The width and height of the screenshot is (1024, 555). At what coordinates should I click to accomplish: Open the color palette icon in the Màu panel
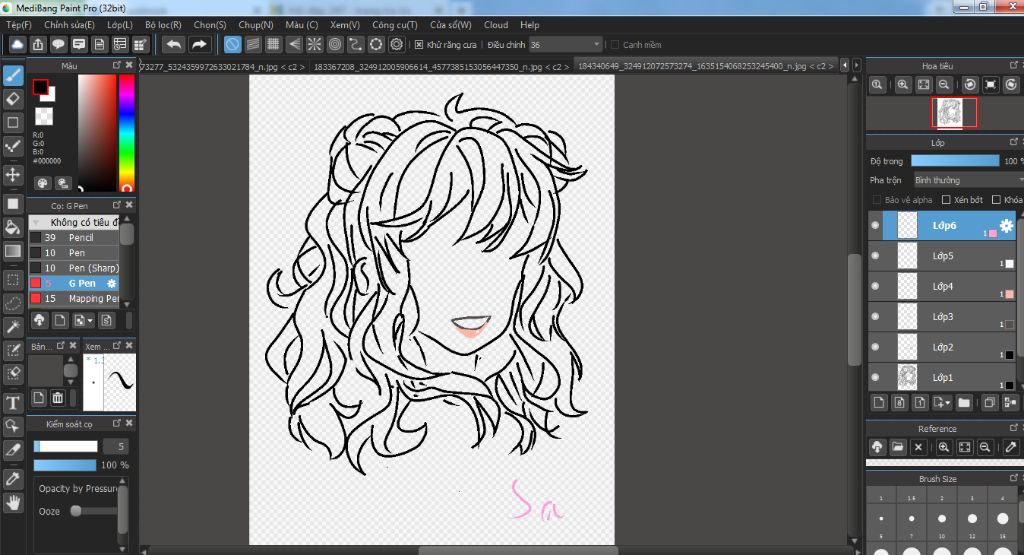click(x=42, y=183)
